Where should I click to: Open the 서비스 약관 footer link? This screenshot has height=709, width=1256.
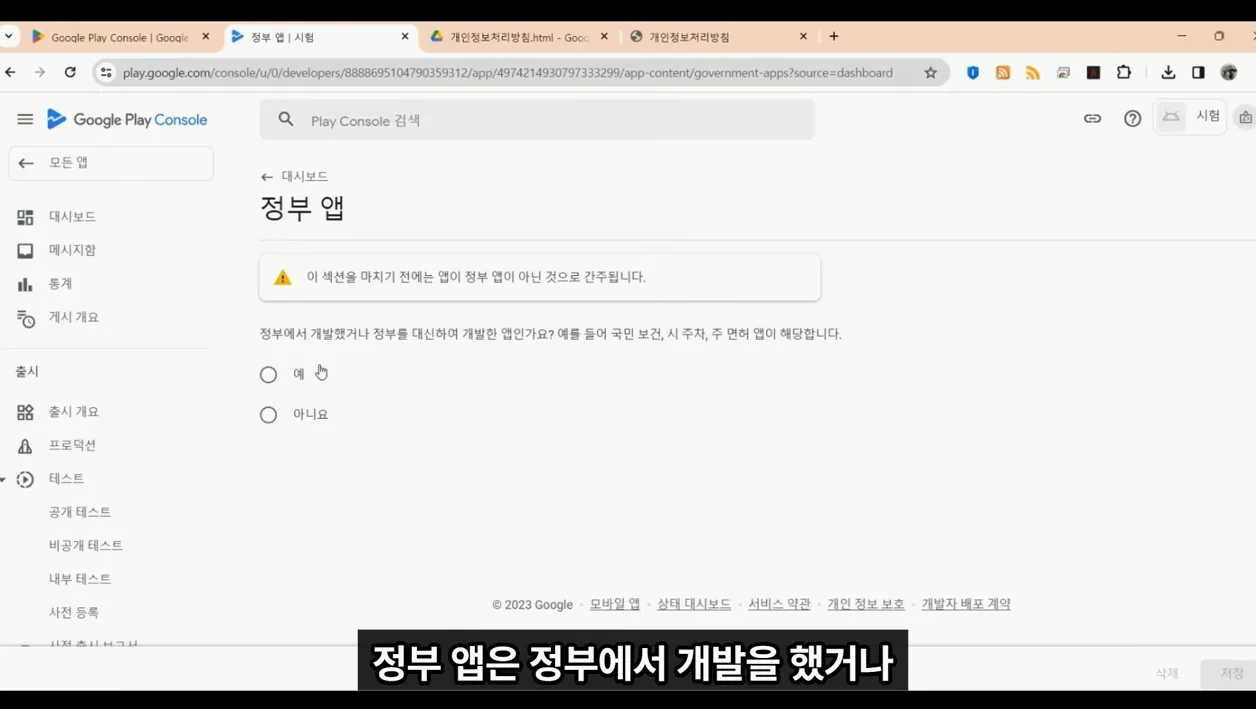[779, 604]
